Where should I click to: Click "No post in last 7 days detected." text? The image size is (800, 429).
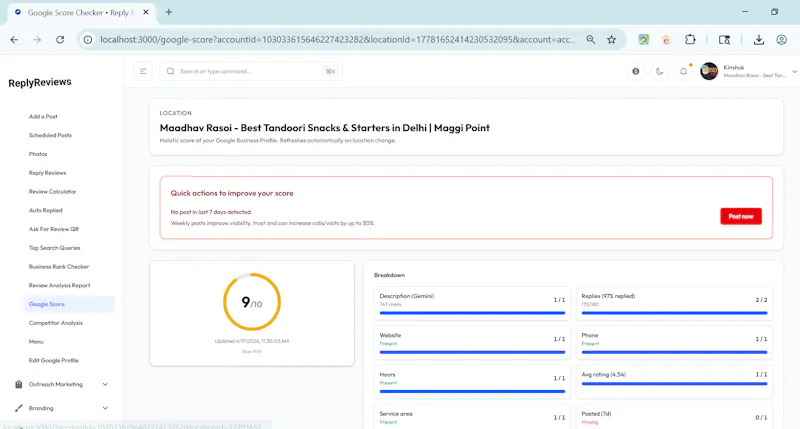pyautogui.click(x=211, y=212)
